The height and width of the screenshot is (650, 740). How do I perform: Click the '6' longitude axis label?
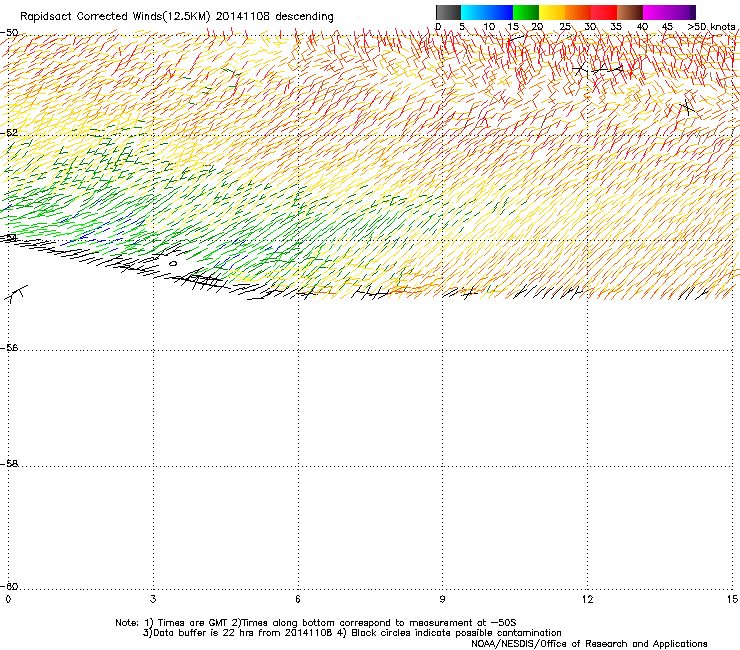click(298, 599)
